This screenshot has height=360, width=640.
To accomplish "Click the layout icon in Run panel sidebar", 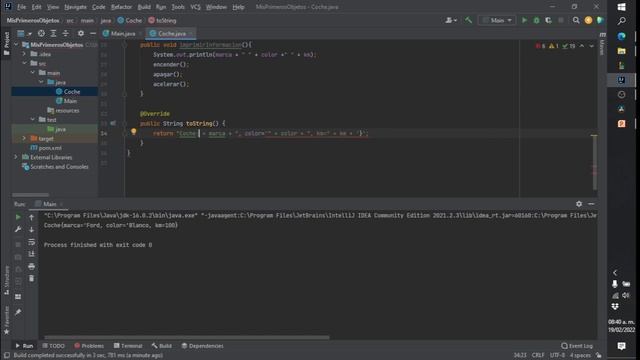I will click(x=18, y=297).
